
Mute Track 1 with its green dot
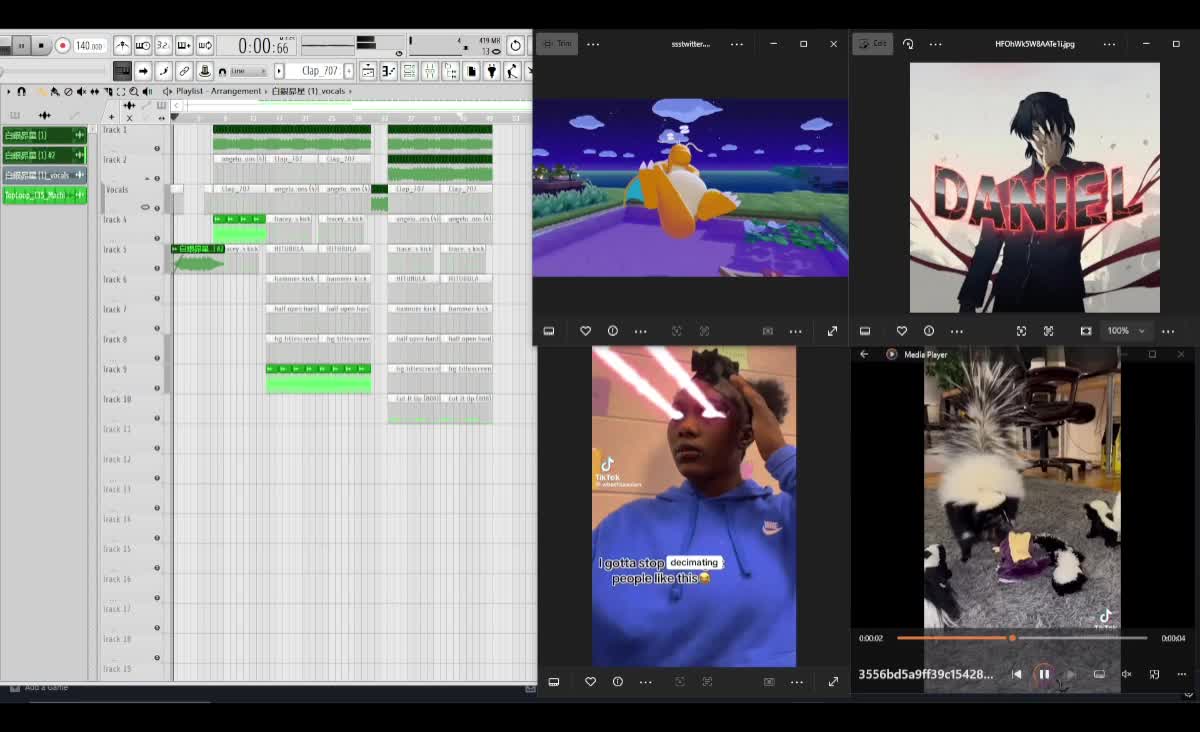157,148
